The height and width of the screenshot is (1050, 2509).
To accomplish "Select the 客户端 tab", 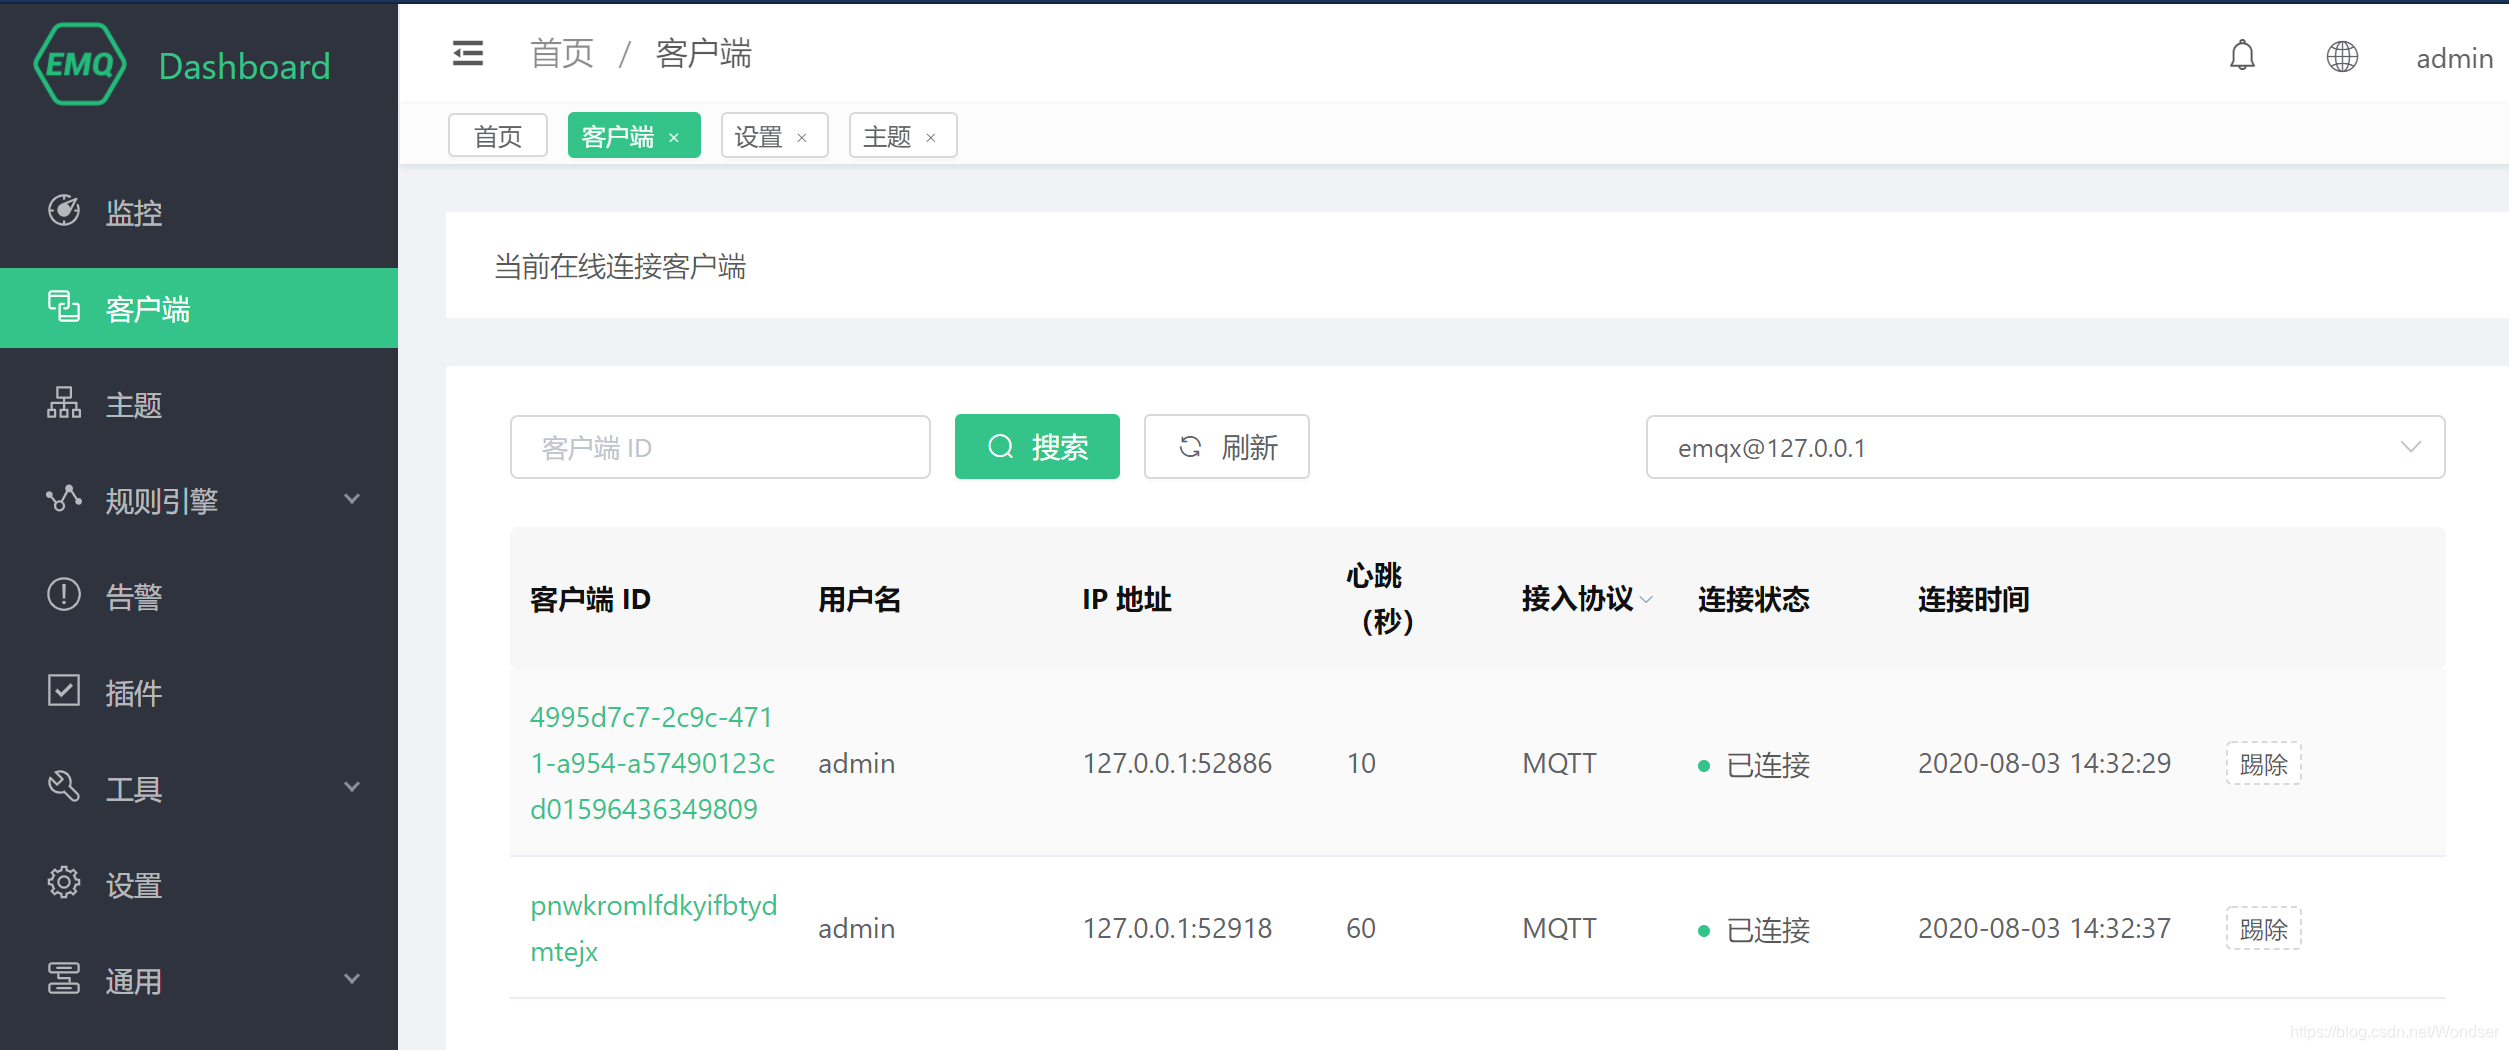I will click(x=634, y=136).
